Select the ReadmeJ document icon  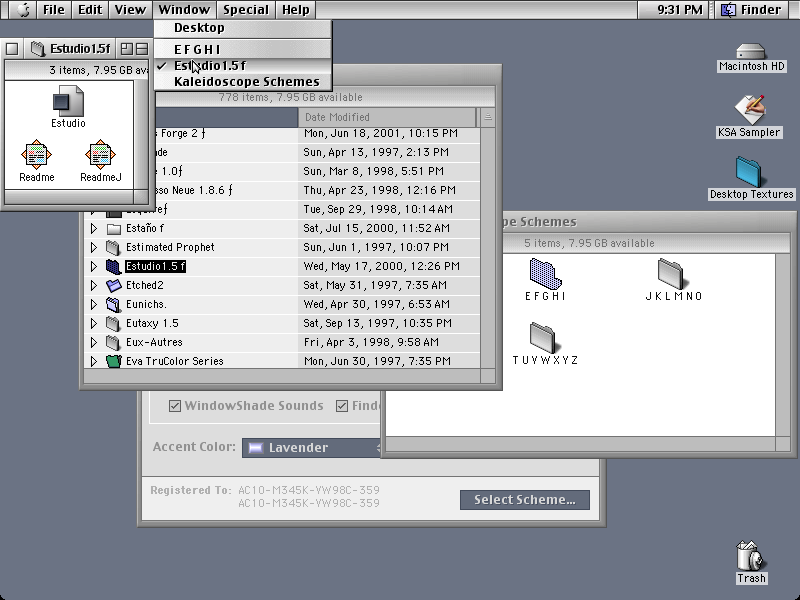tap(100, 155)
